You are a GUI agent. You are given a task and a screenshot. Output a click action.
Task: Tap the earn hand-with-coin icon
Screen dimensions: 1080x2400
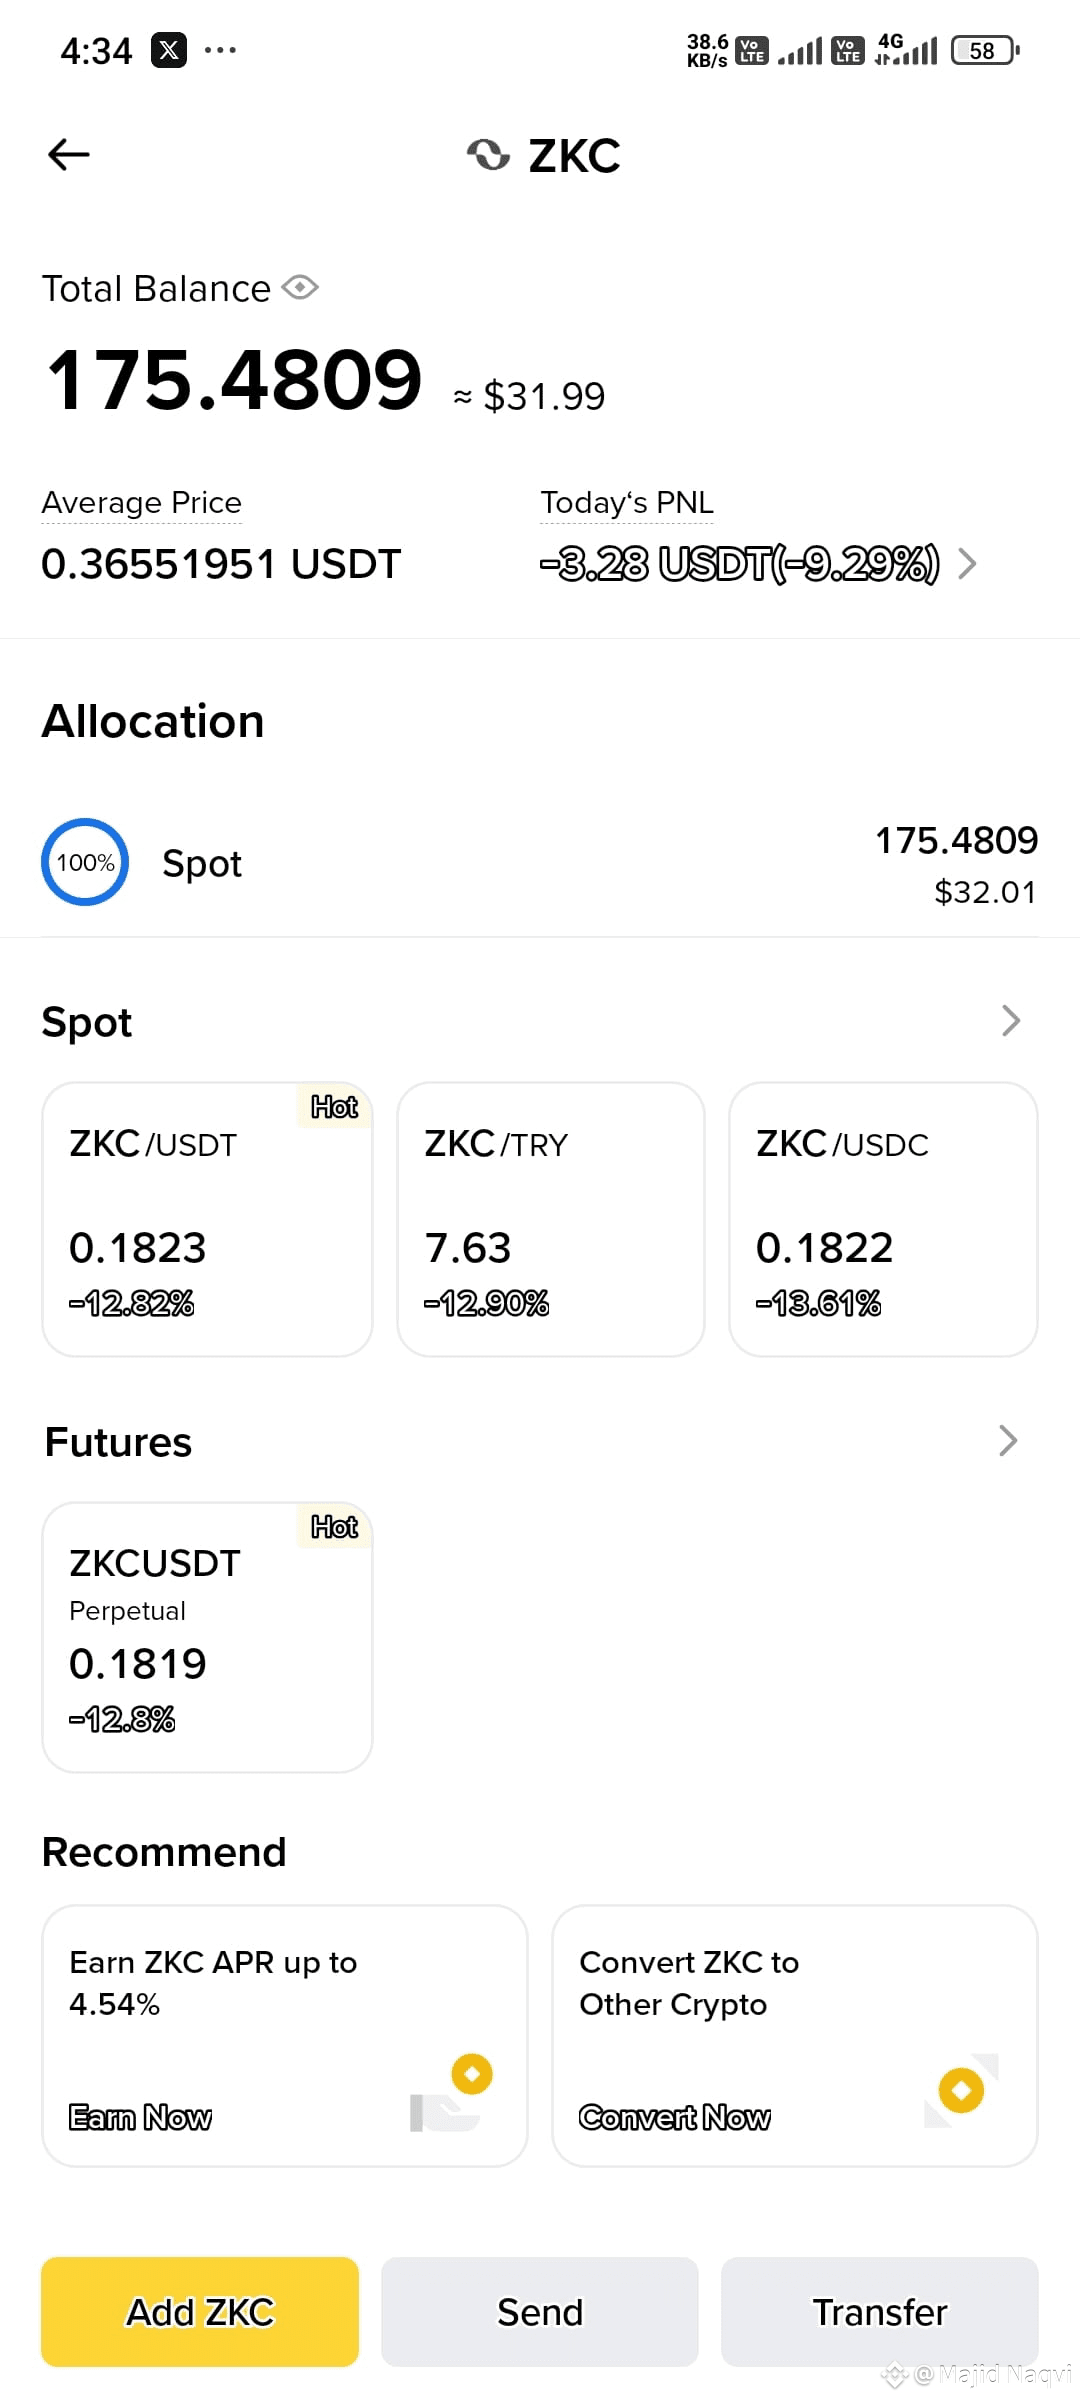coord(452,2093)
